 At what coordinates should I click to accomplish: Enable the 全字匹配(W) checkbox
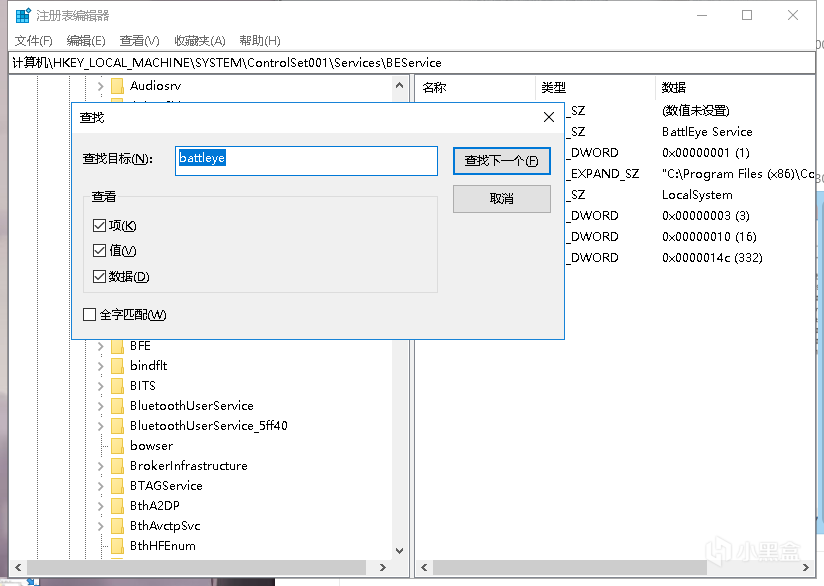point(88,314)
